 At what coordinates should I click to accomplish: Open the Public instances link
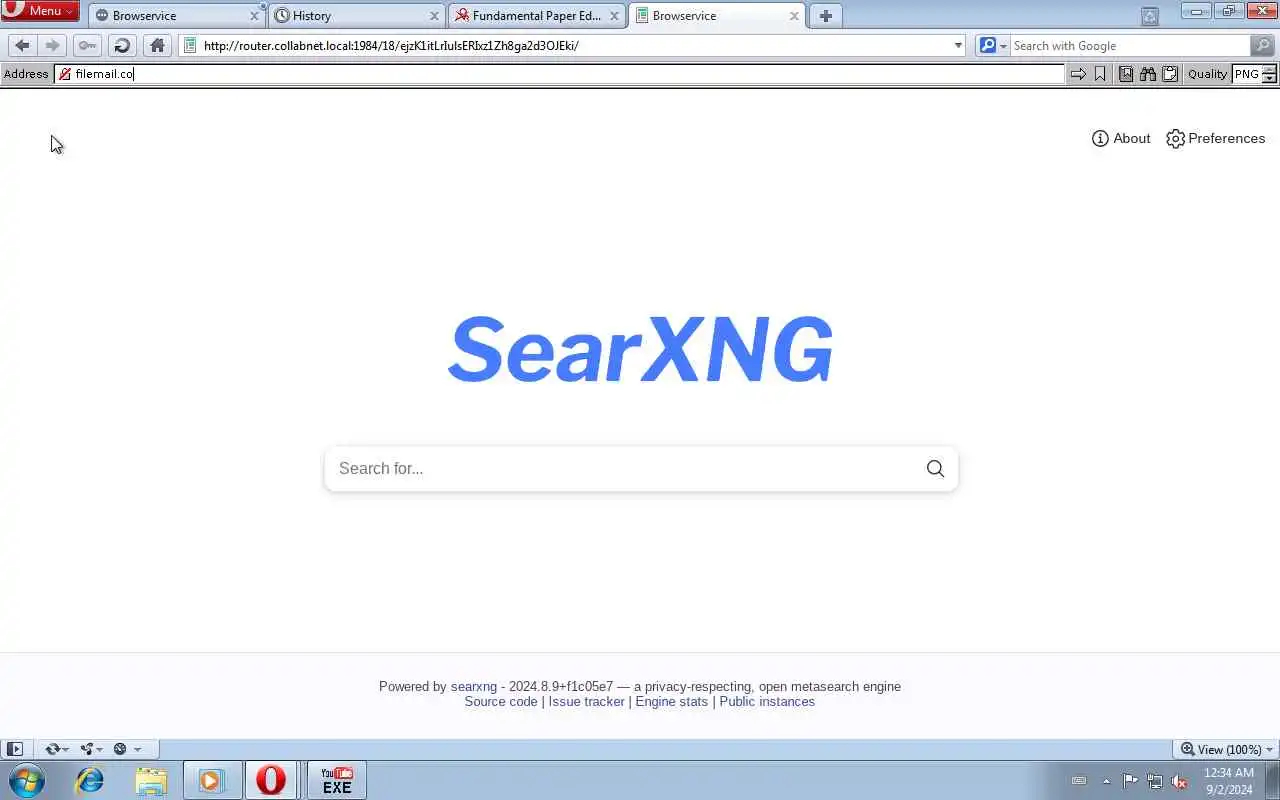[x=767, y=702]
